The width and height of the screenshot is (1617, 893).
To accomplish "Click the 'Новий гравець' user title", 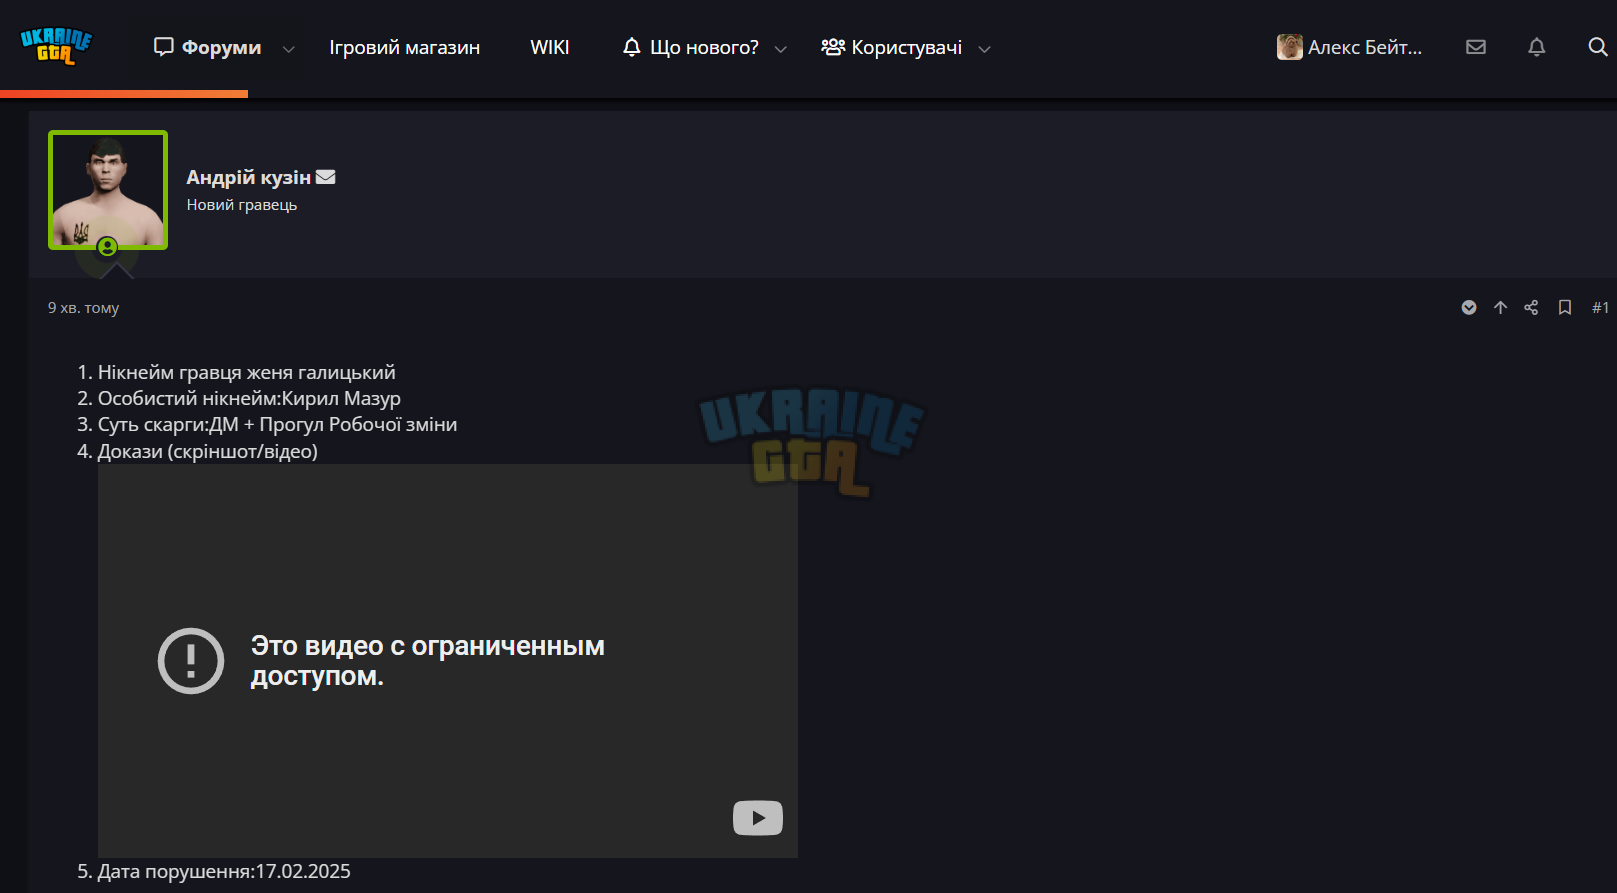I will point(242,205).
